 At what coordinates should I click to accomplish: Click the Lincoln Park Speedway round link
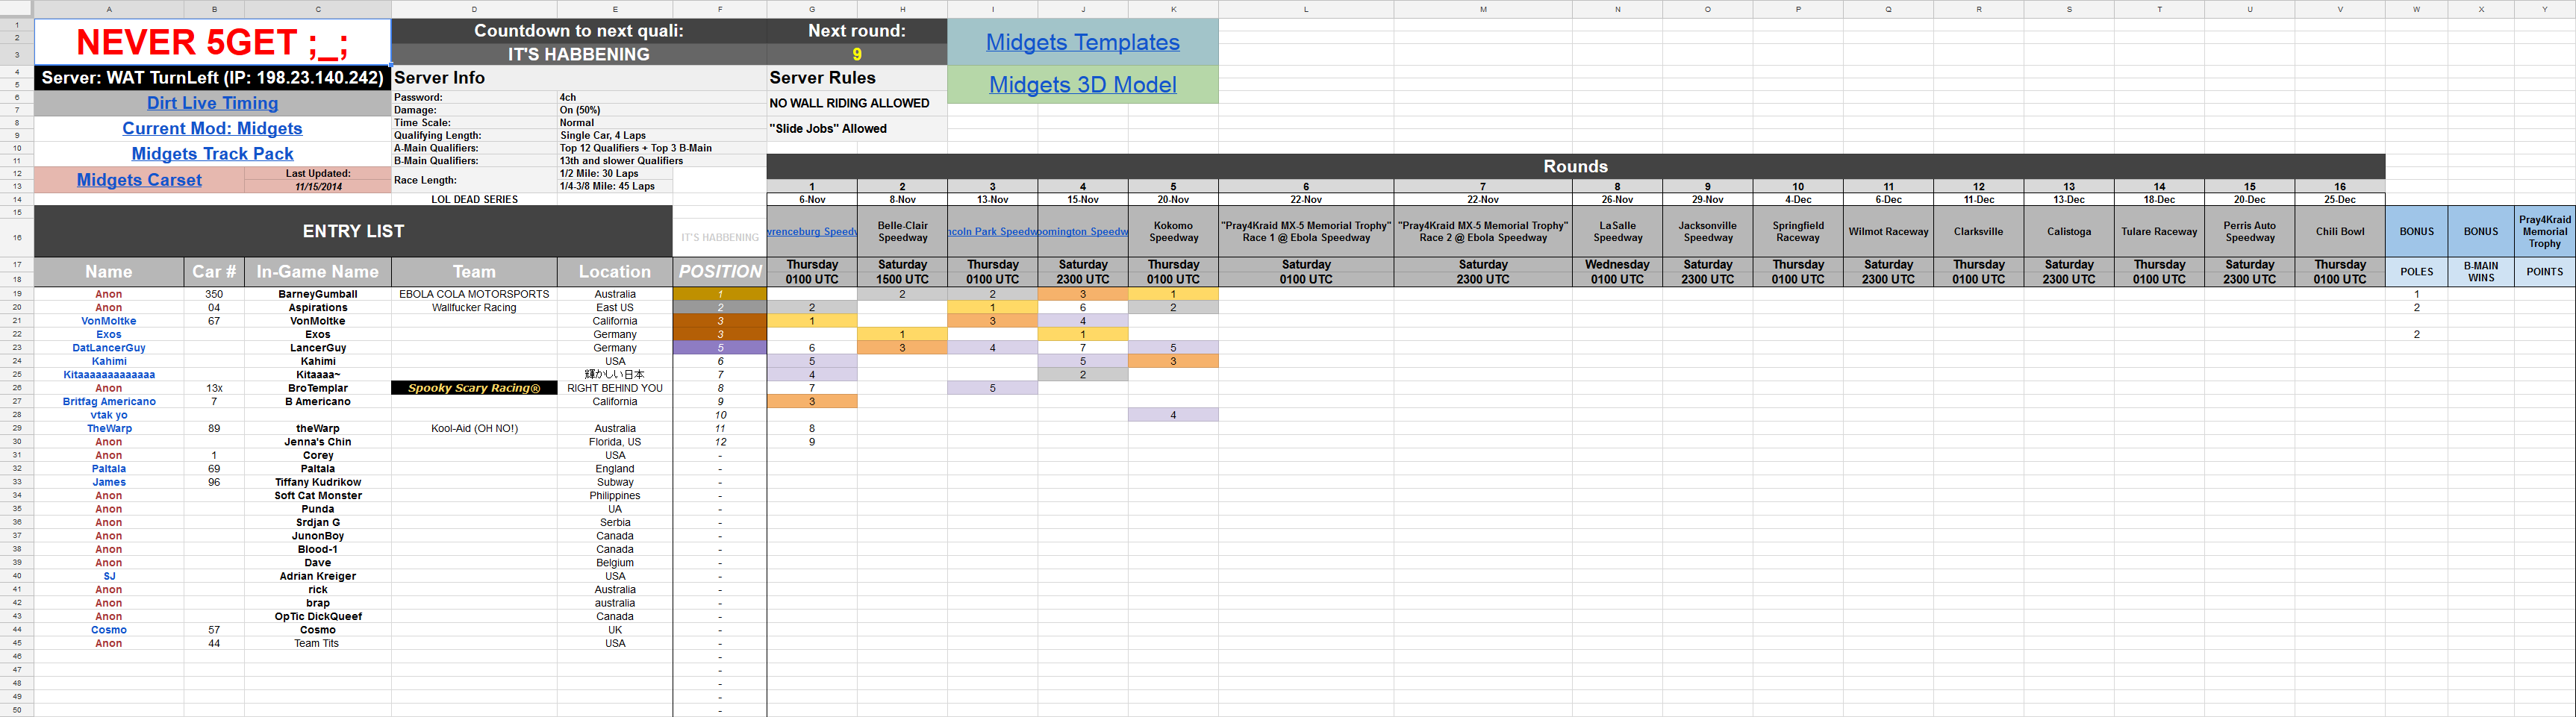tap(992, 232)
